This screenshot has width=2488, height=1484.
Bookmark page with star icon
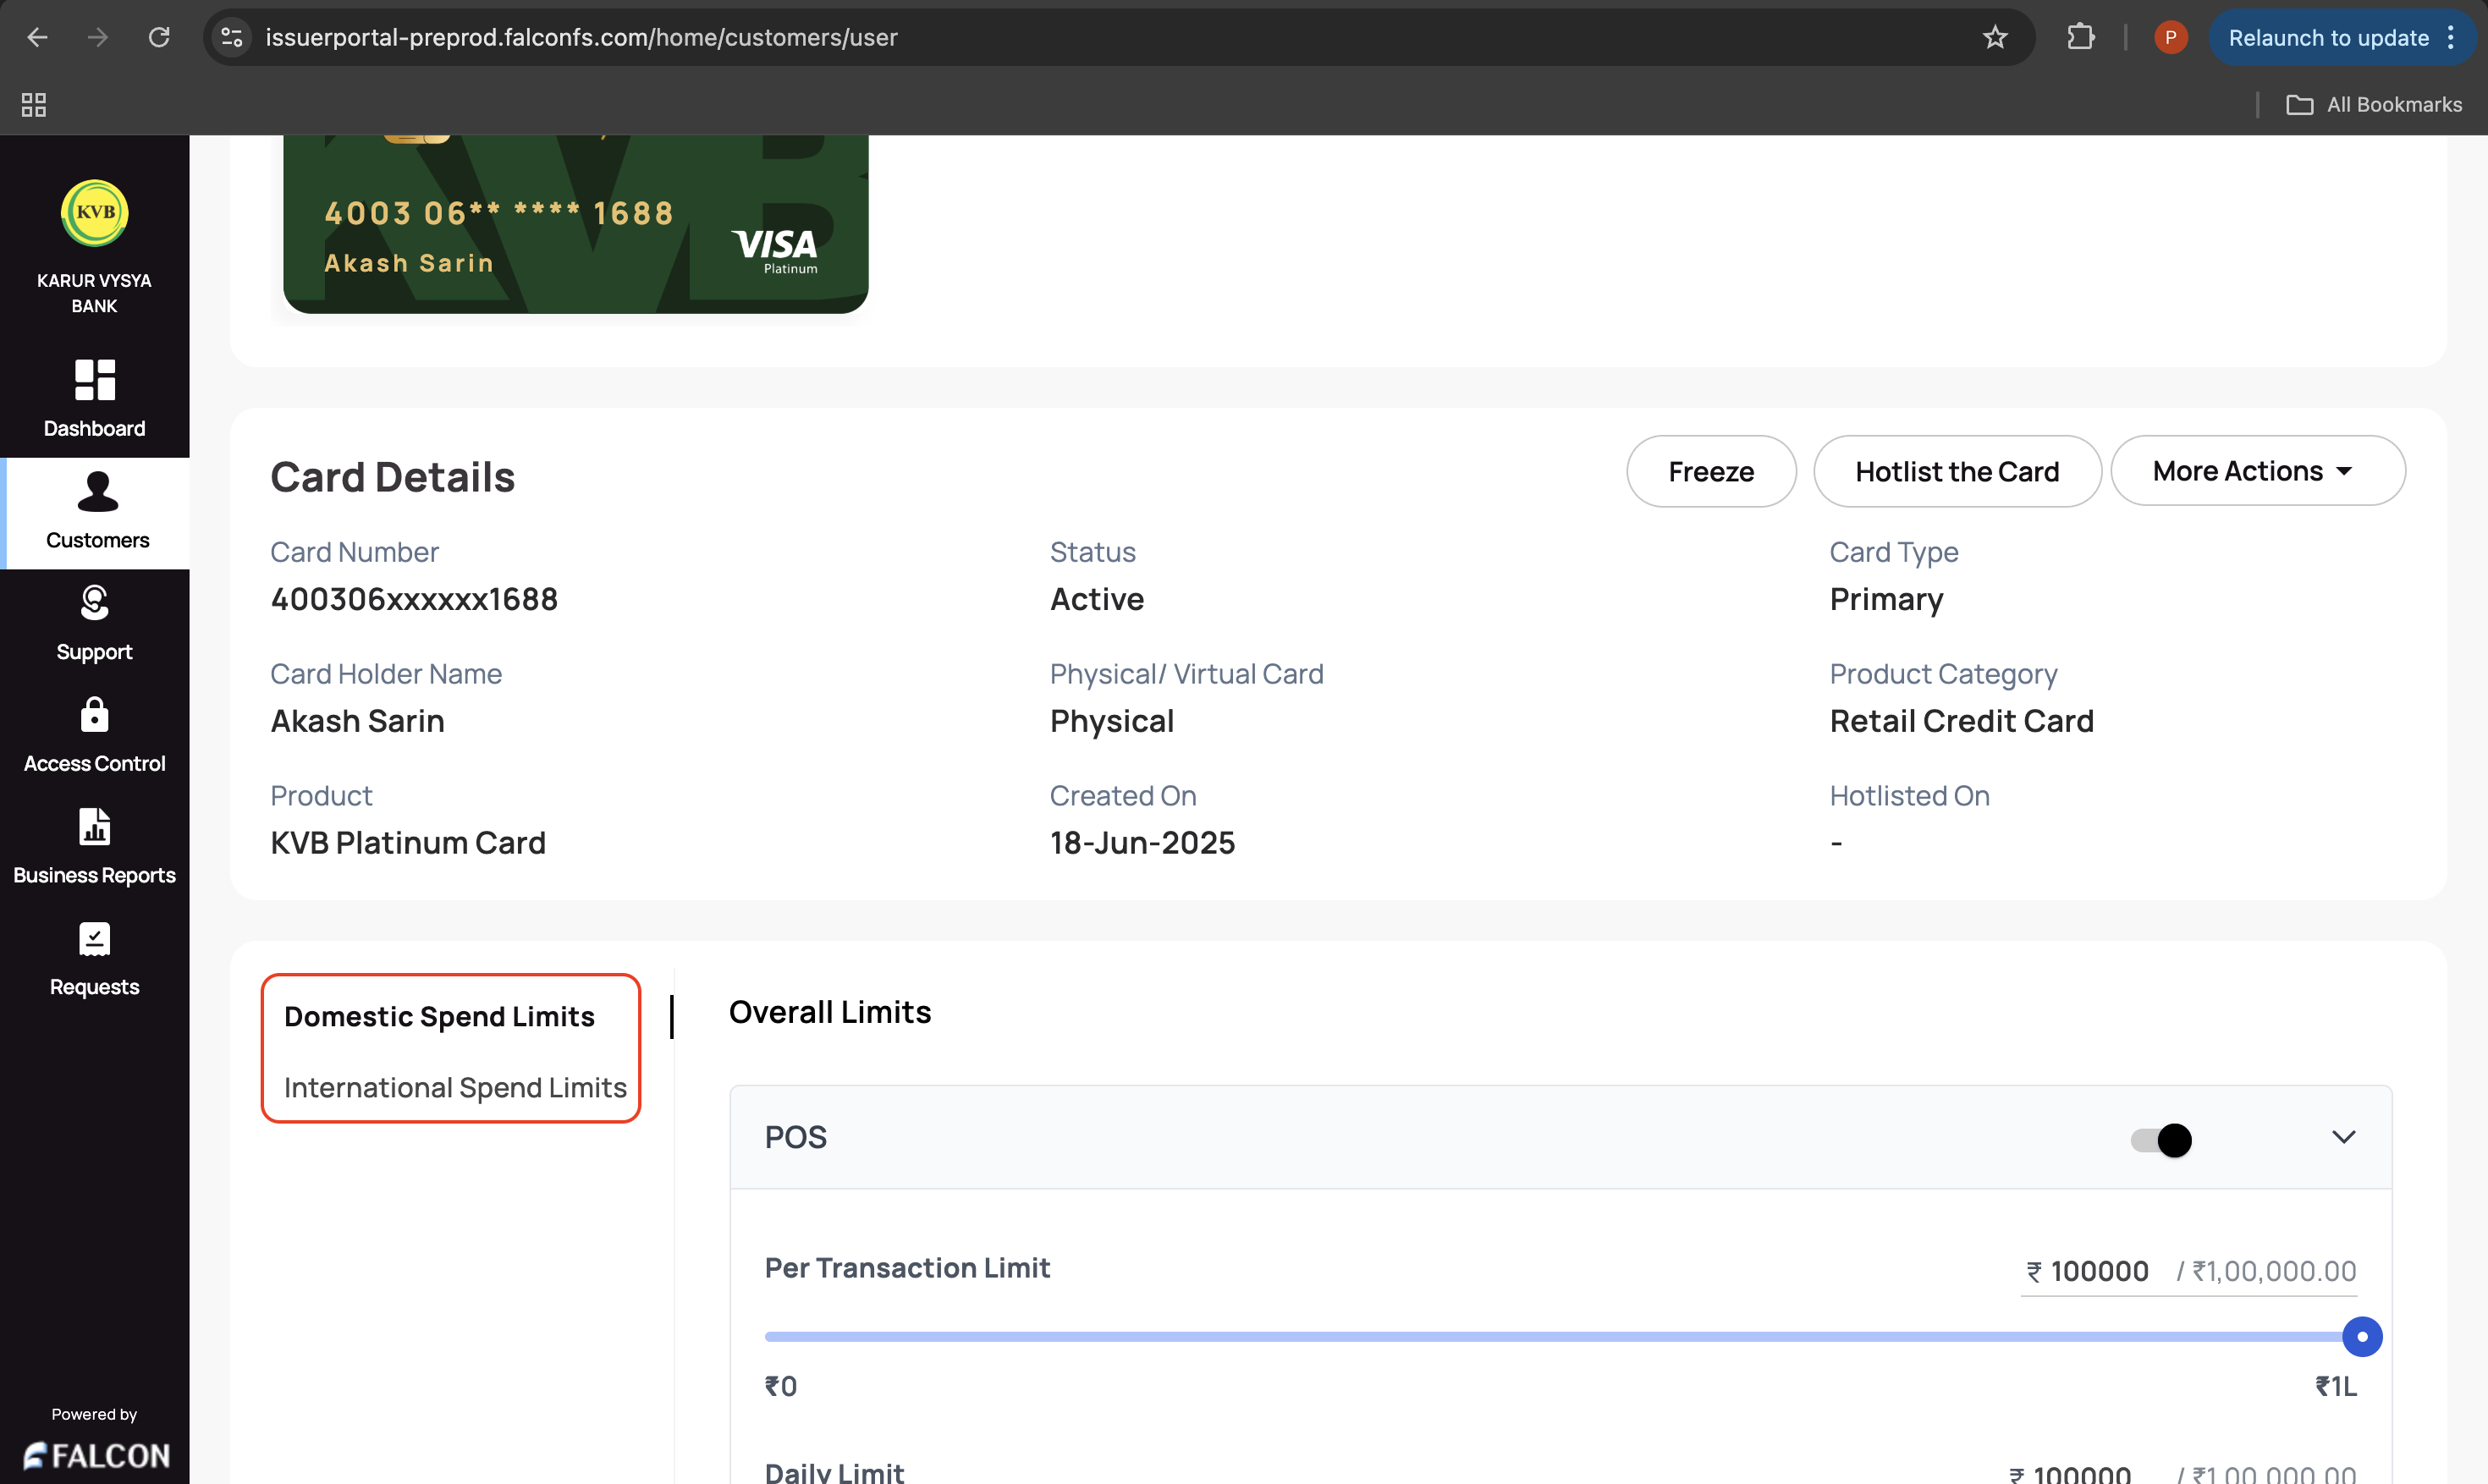1994,38
